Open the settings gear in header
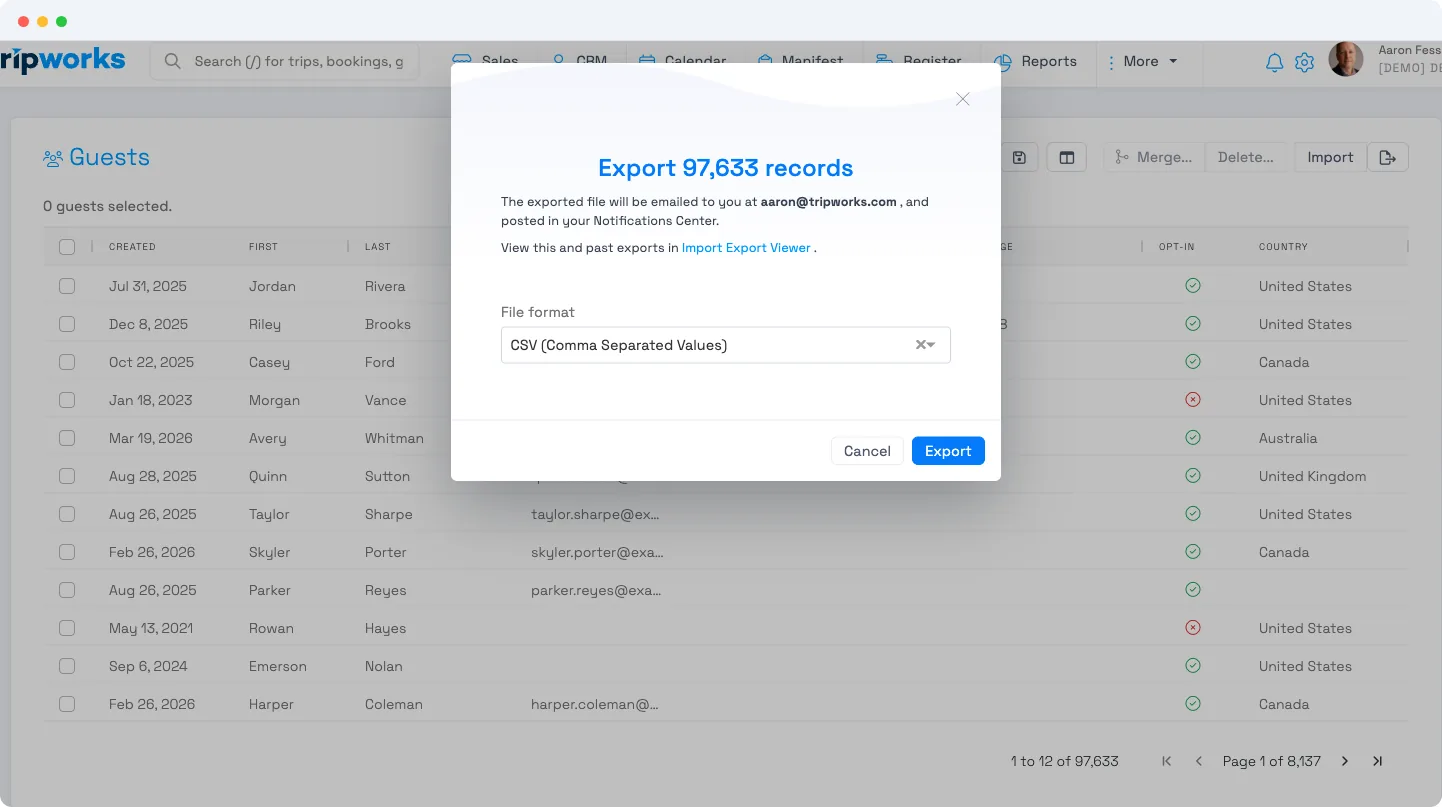This screenshot has width=1442, height=807. coord(1304,62)
